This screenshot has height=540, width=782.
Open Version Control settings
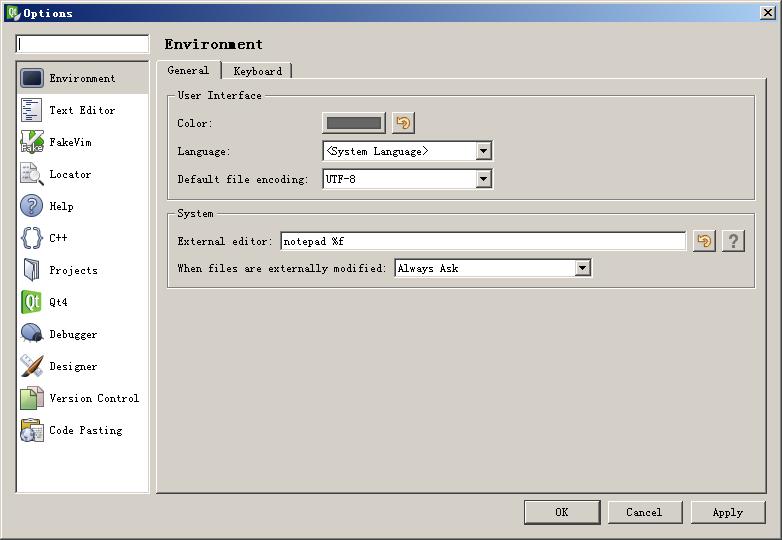point(93,398)
